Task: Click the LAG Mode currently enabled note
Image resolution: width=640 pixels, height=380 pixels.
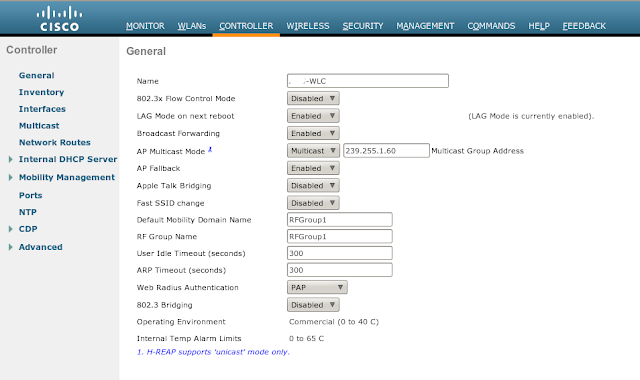Action: 531,116
